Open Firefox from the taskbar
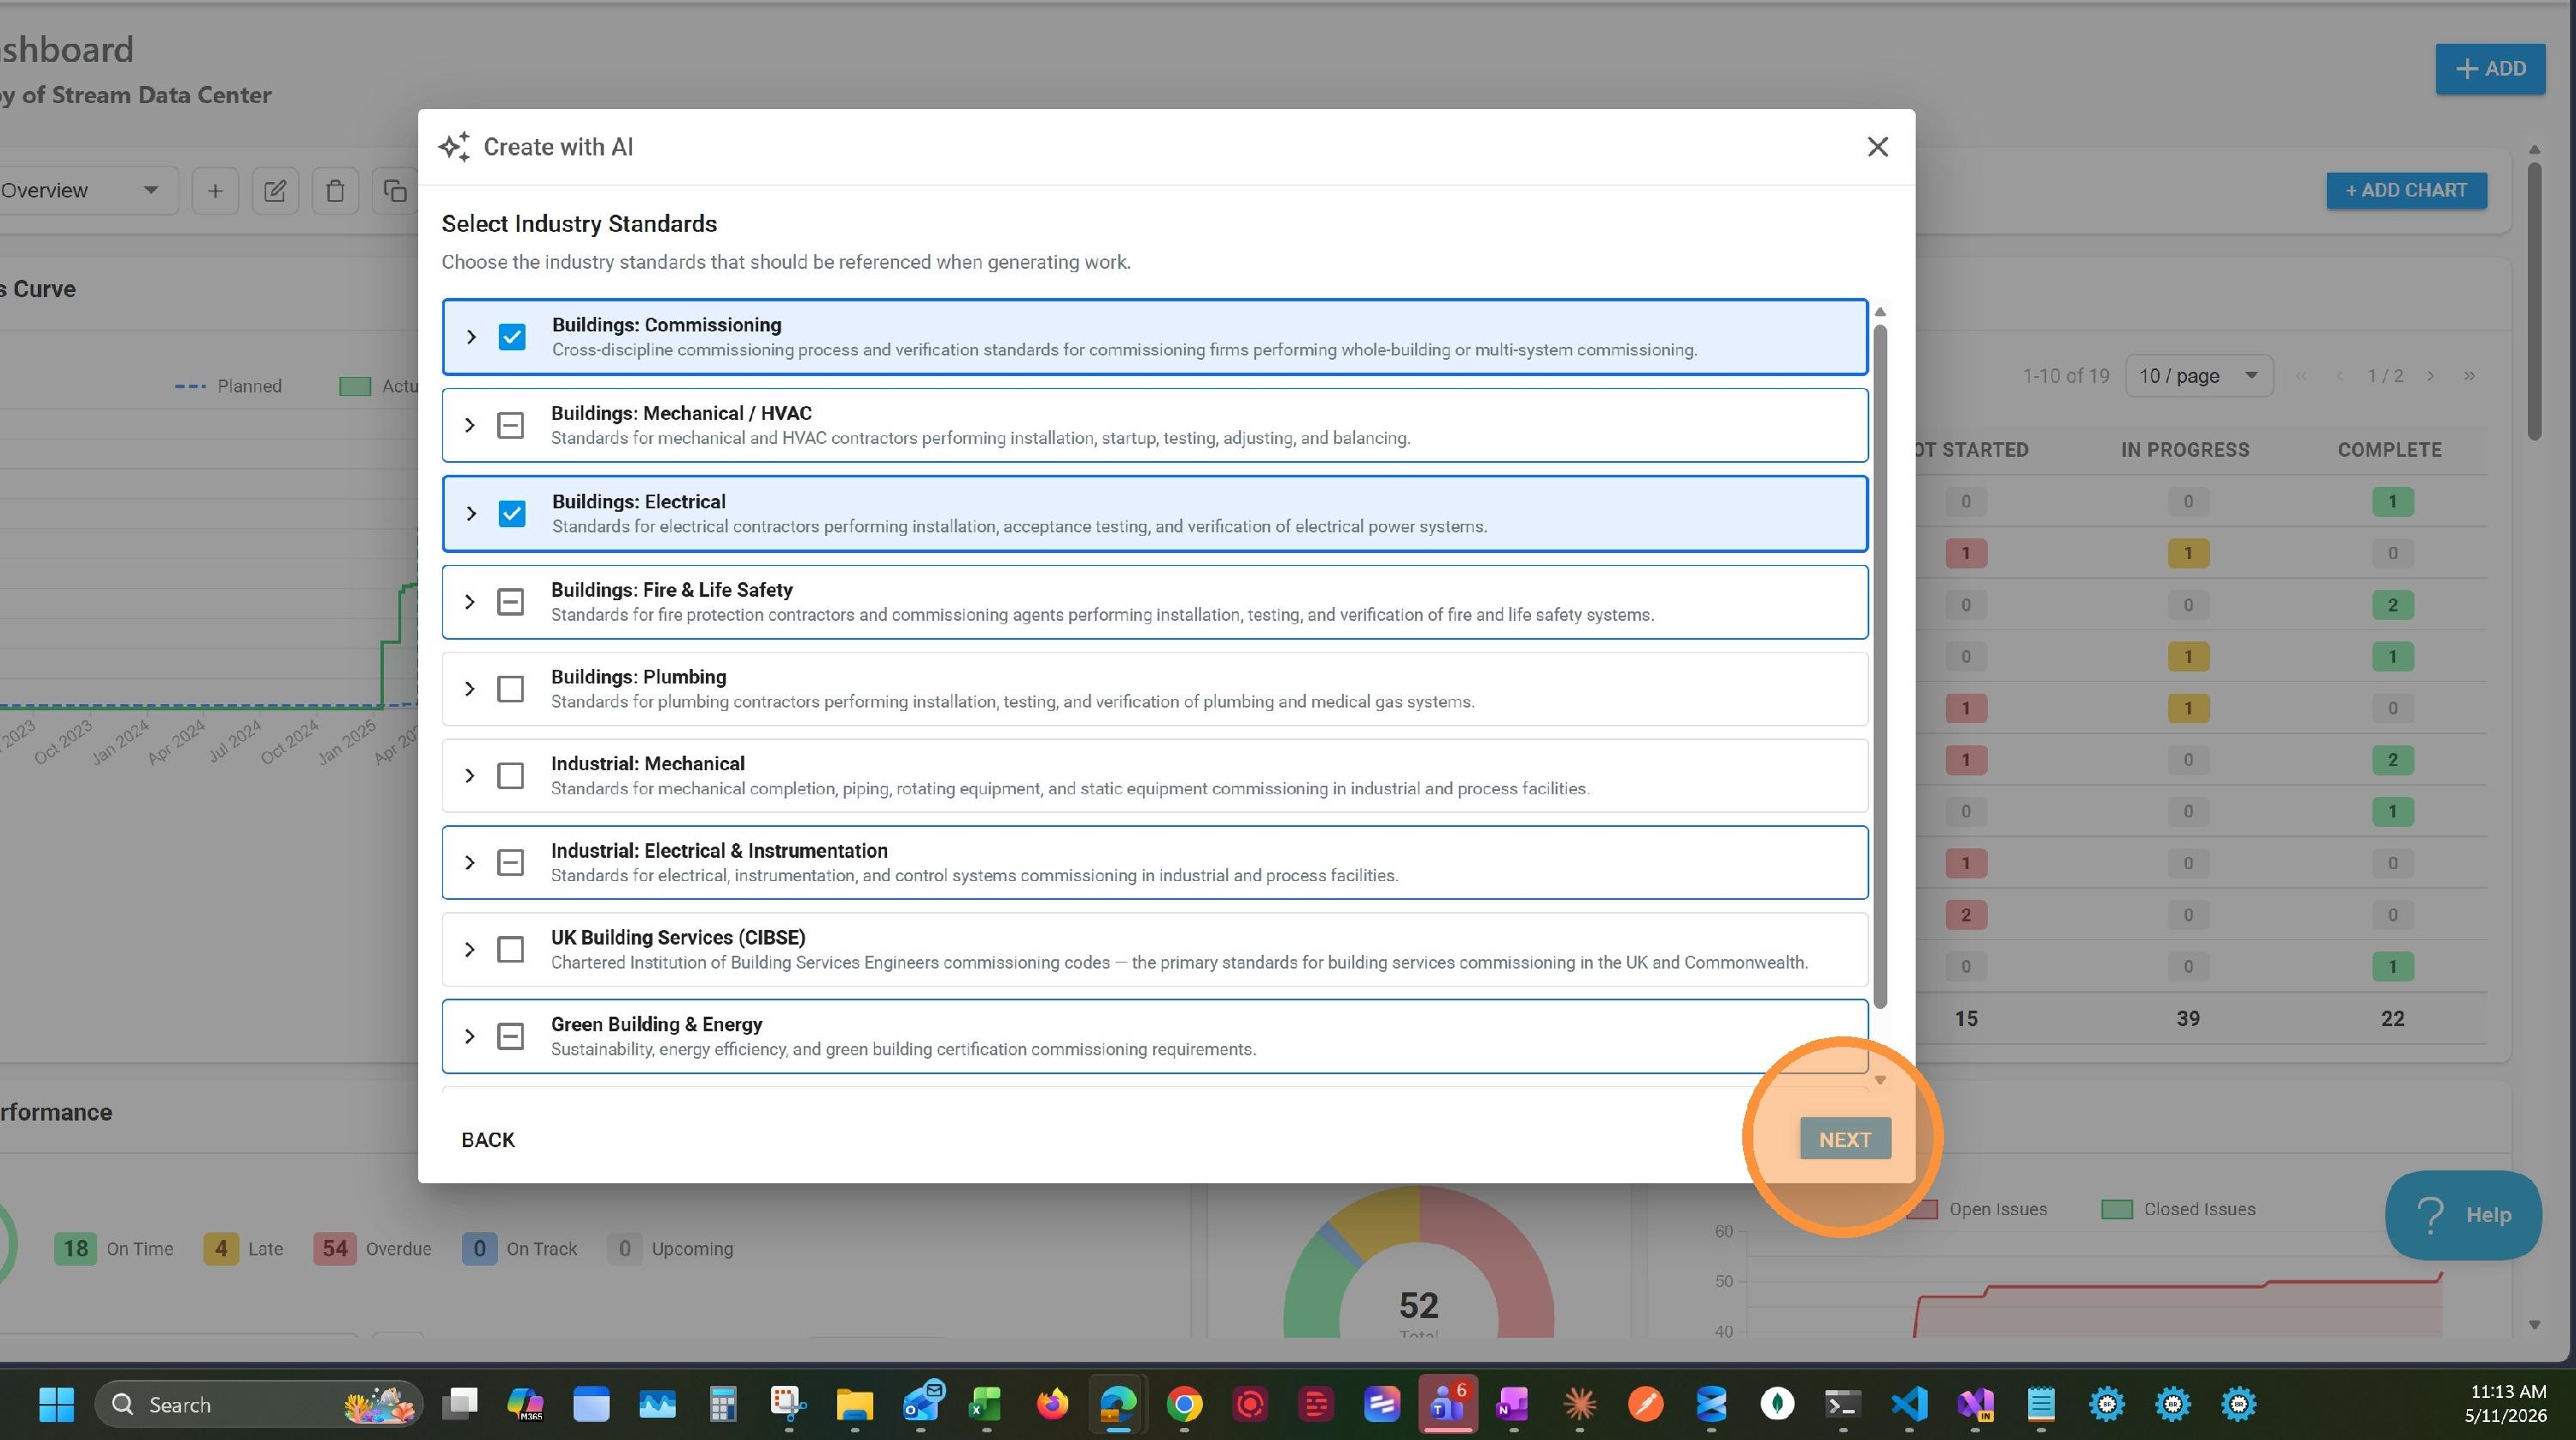Image resolution: width=2576 pixels, height=1440 pixels. click(1052, 1405)
